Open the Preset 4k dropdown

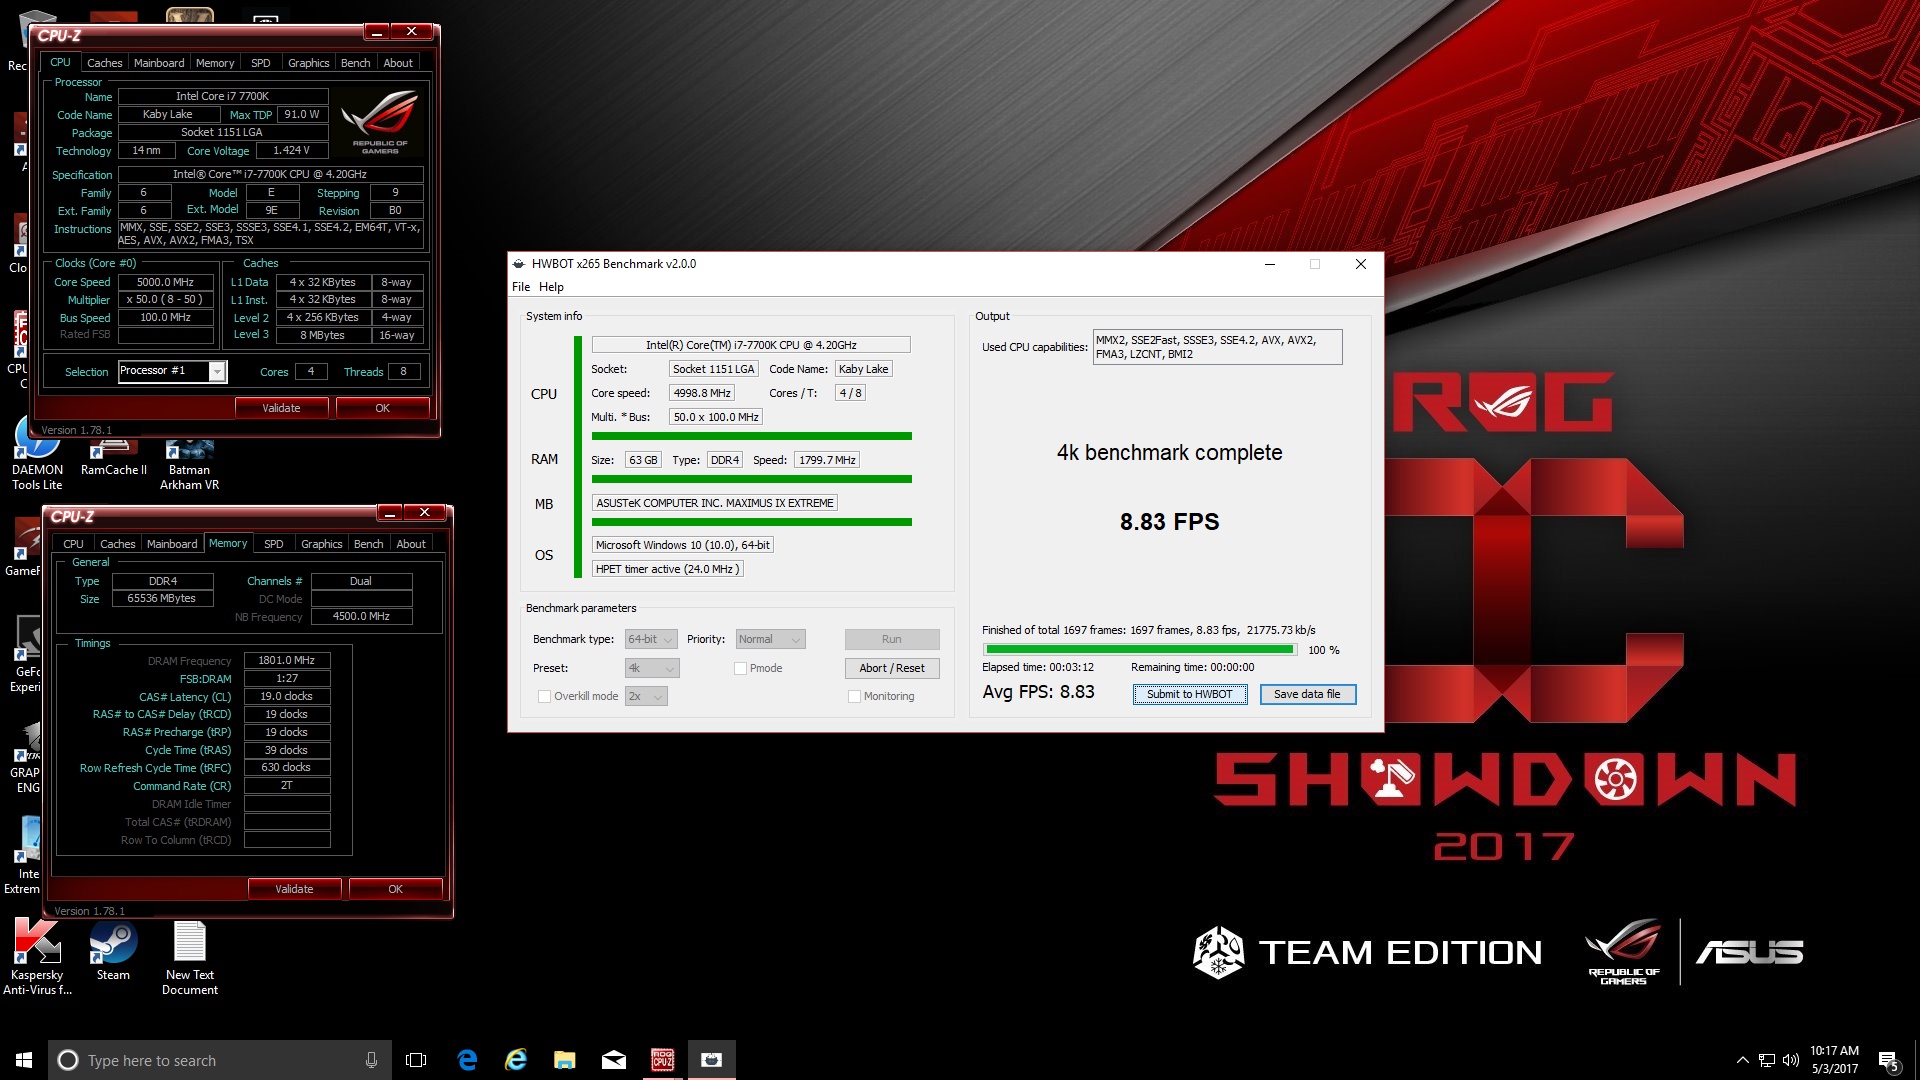click(652, 668)
